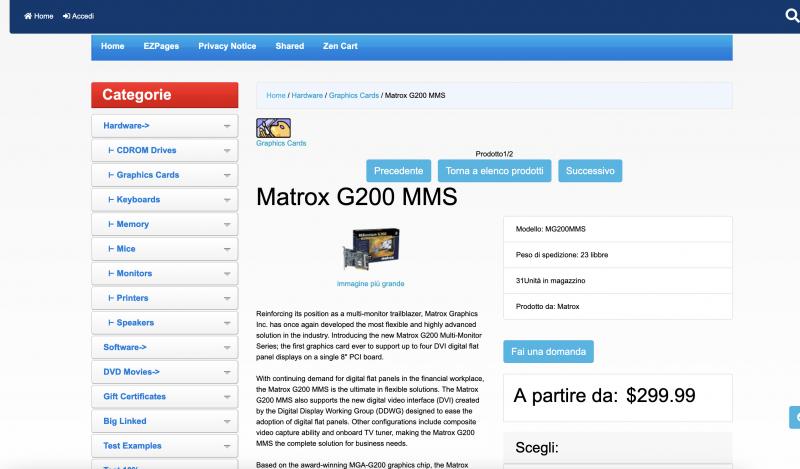Open Shared in the navigation bar
Viewport: 800px width, 469px height.
(290, 46)
